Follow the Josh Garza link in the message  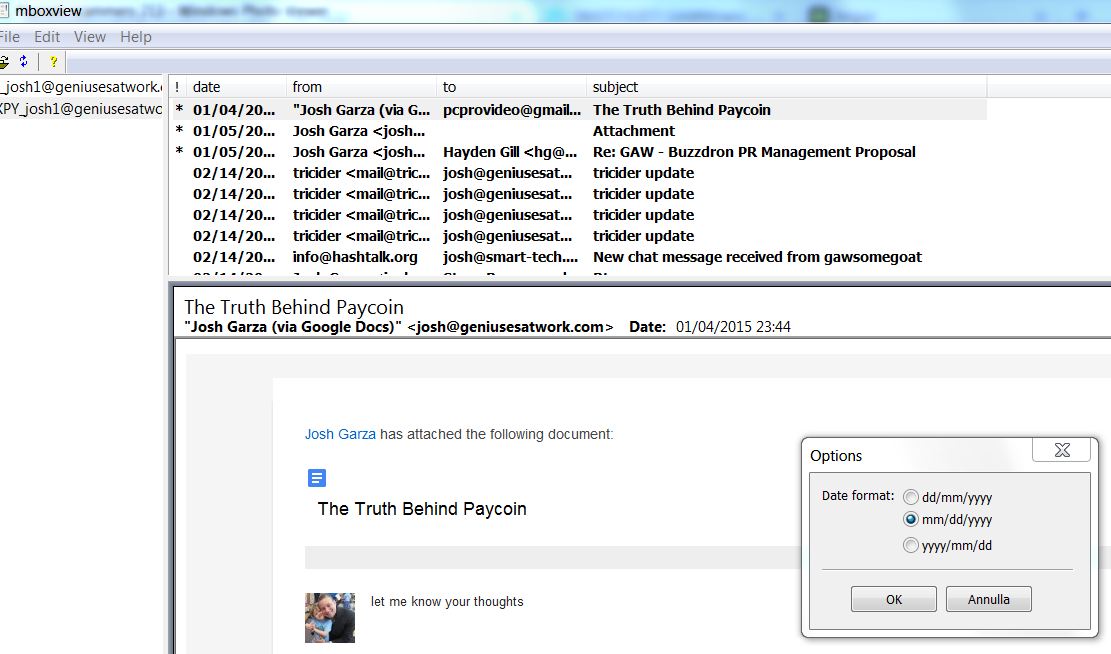340,434
